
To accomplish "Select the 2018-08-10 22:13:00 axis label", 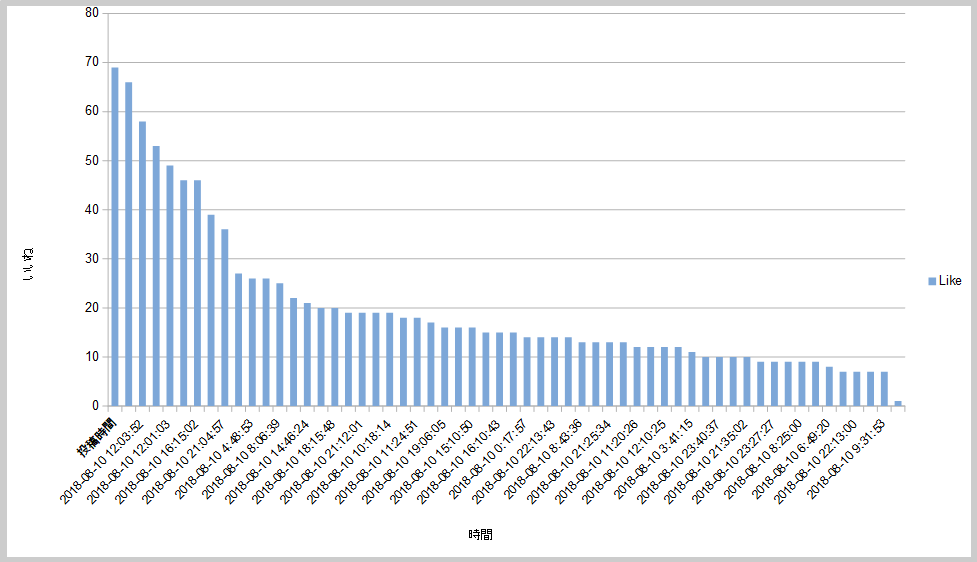I will point(815,462).
